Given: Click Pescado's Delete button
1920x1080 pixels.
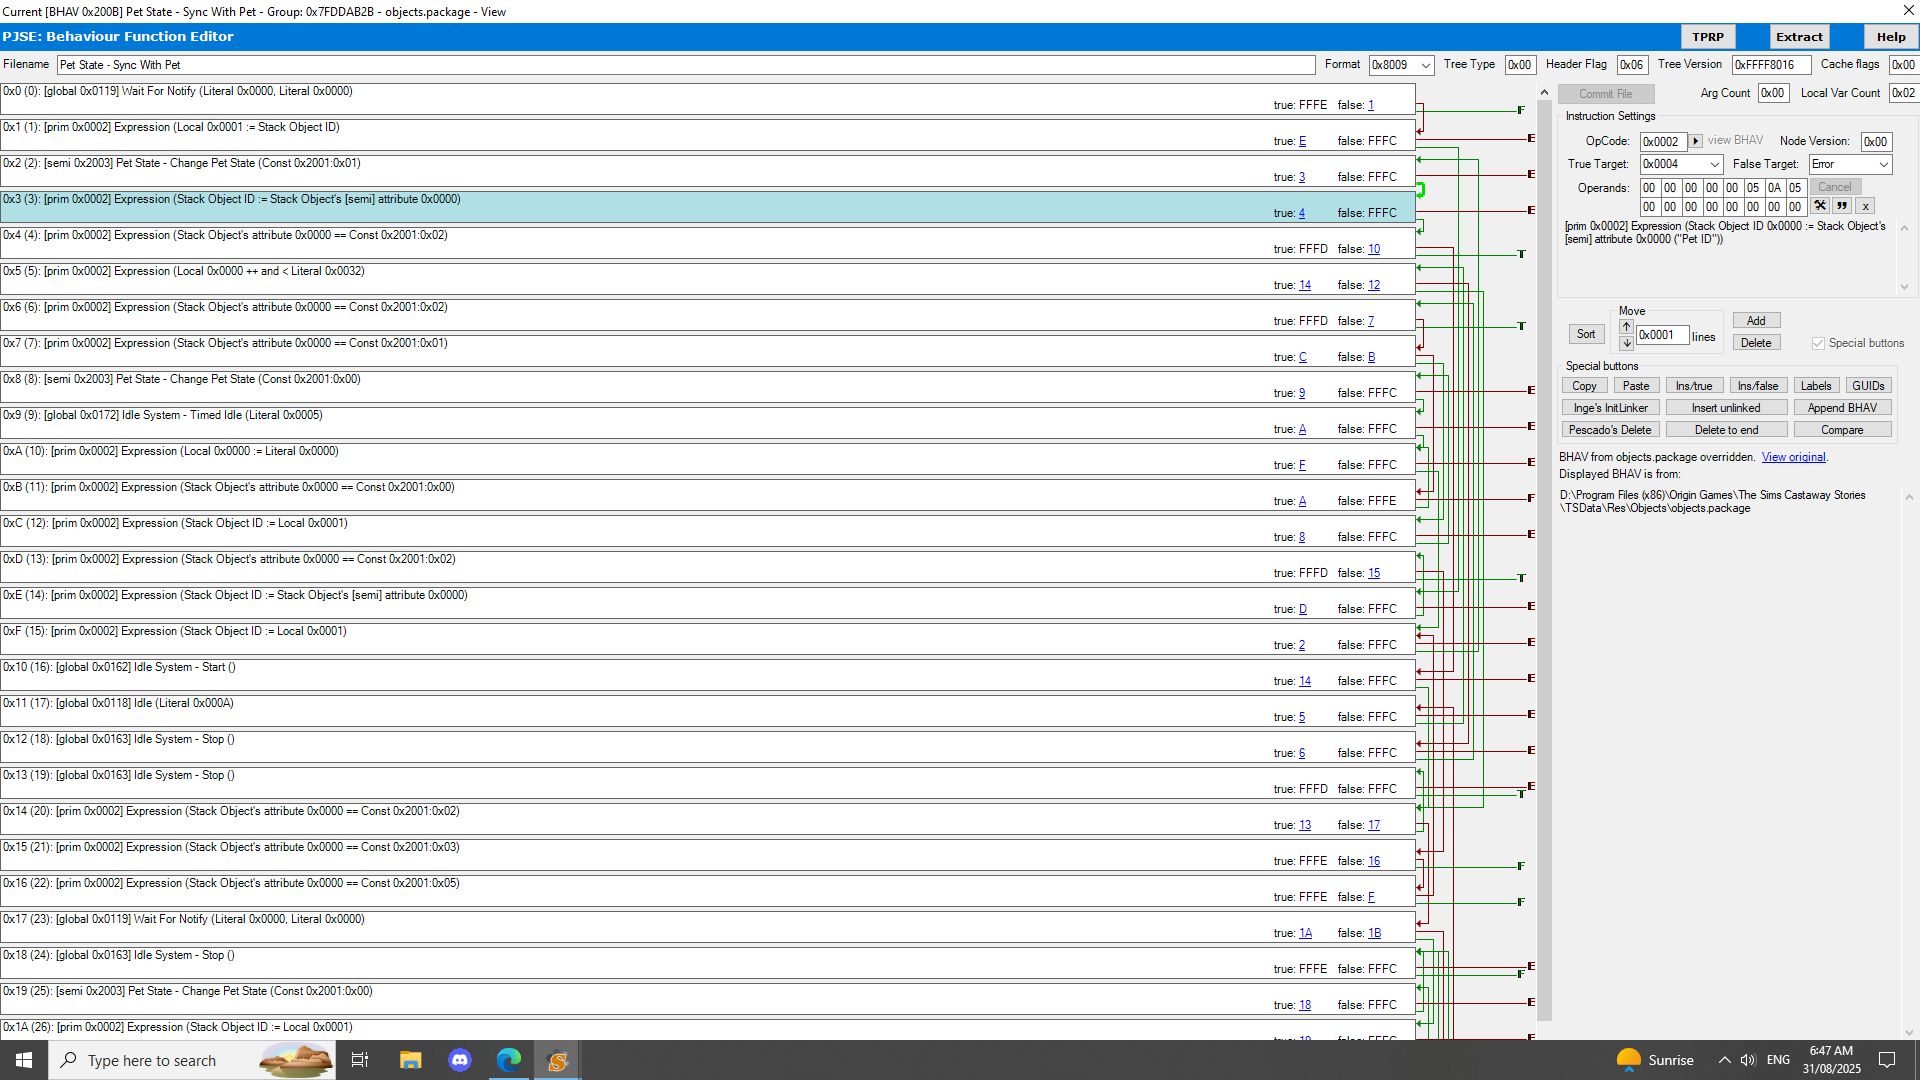Looking at the screenshot, I should coord(1611,430).
